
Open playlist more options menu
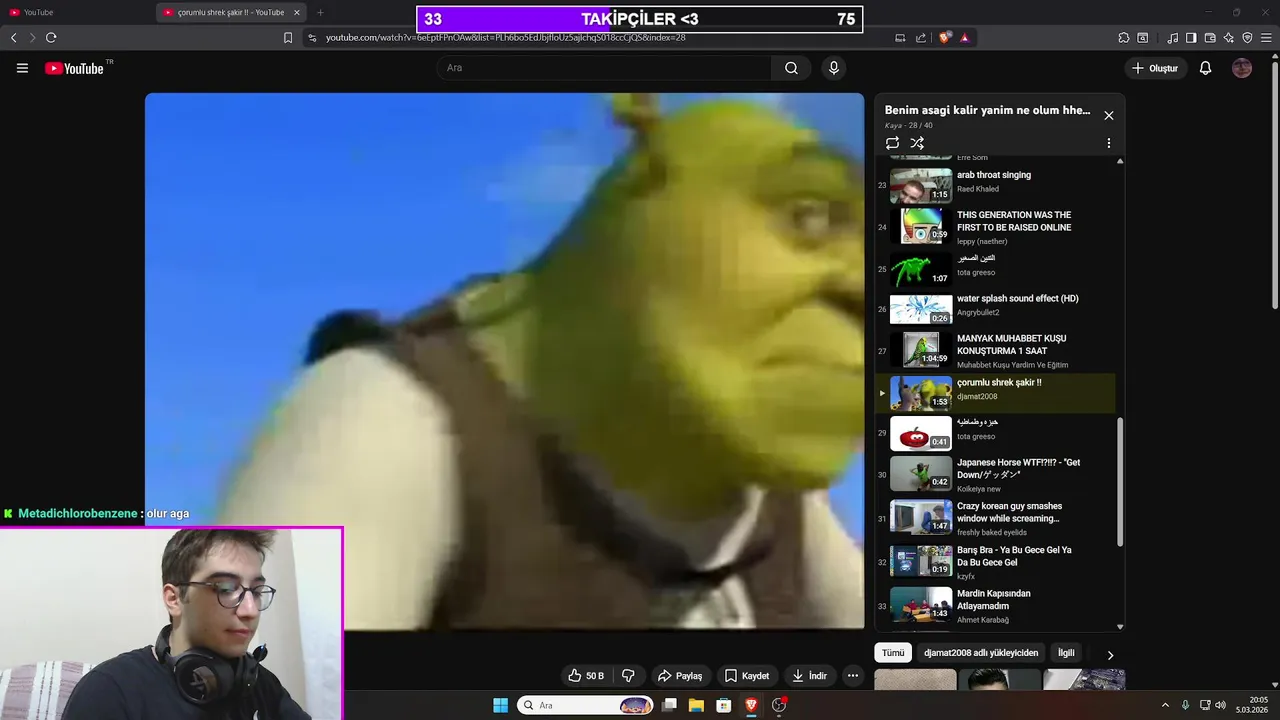1108,143
